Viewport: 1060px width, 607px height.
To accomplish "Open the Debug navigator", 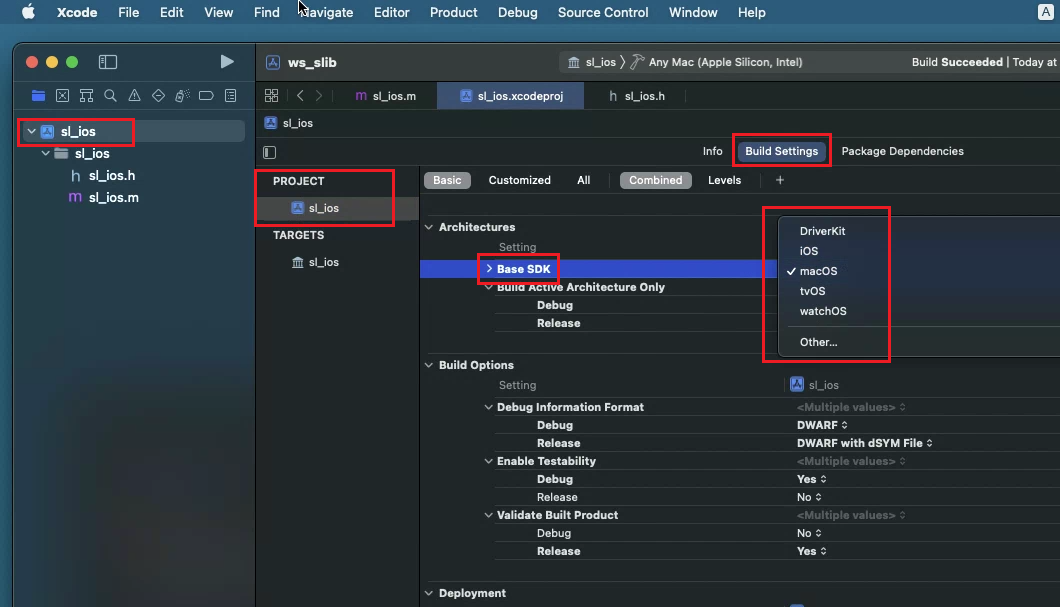I will pyautogui.click(x=183, y=95).
